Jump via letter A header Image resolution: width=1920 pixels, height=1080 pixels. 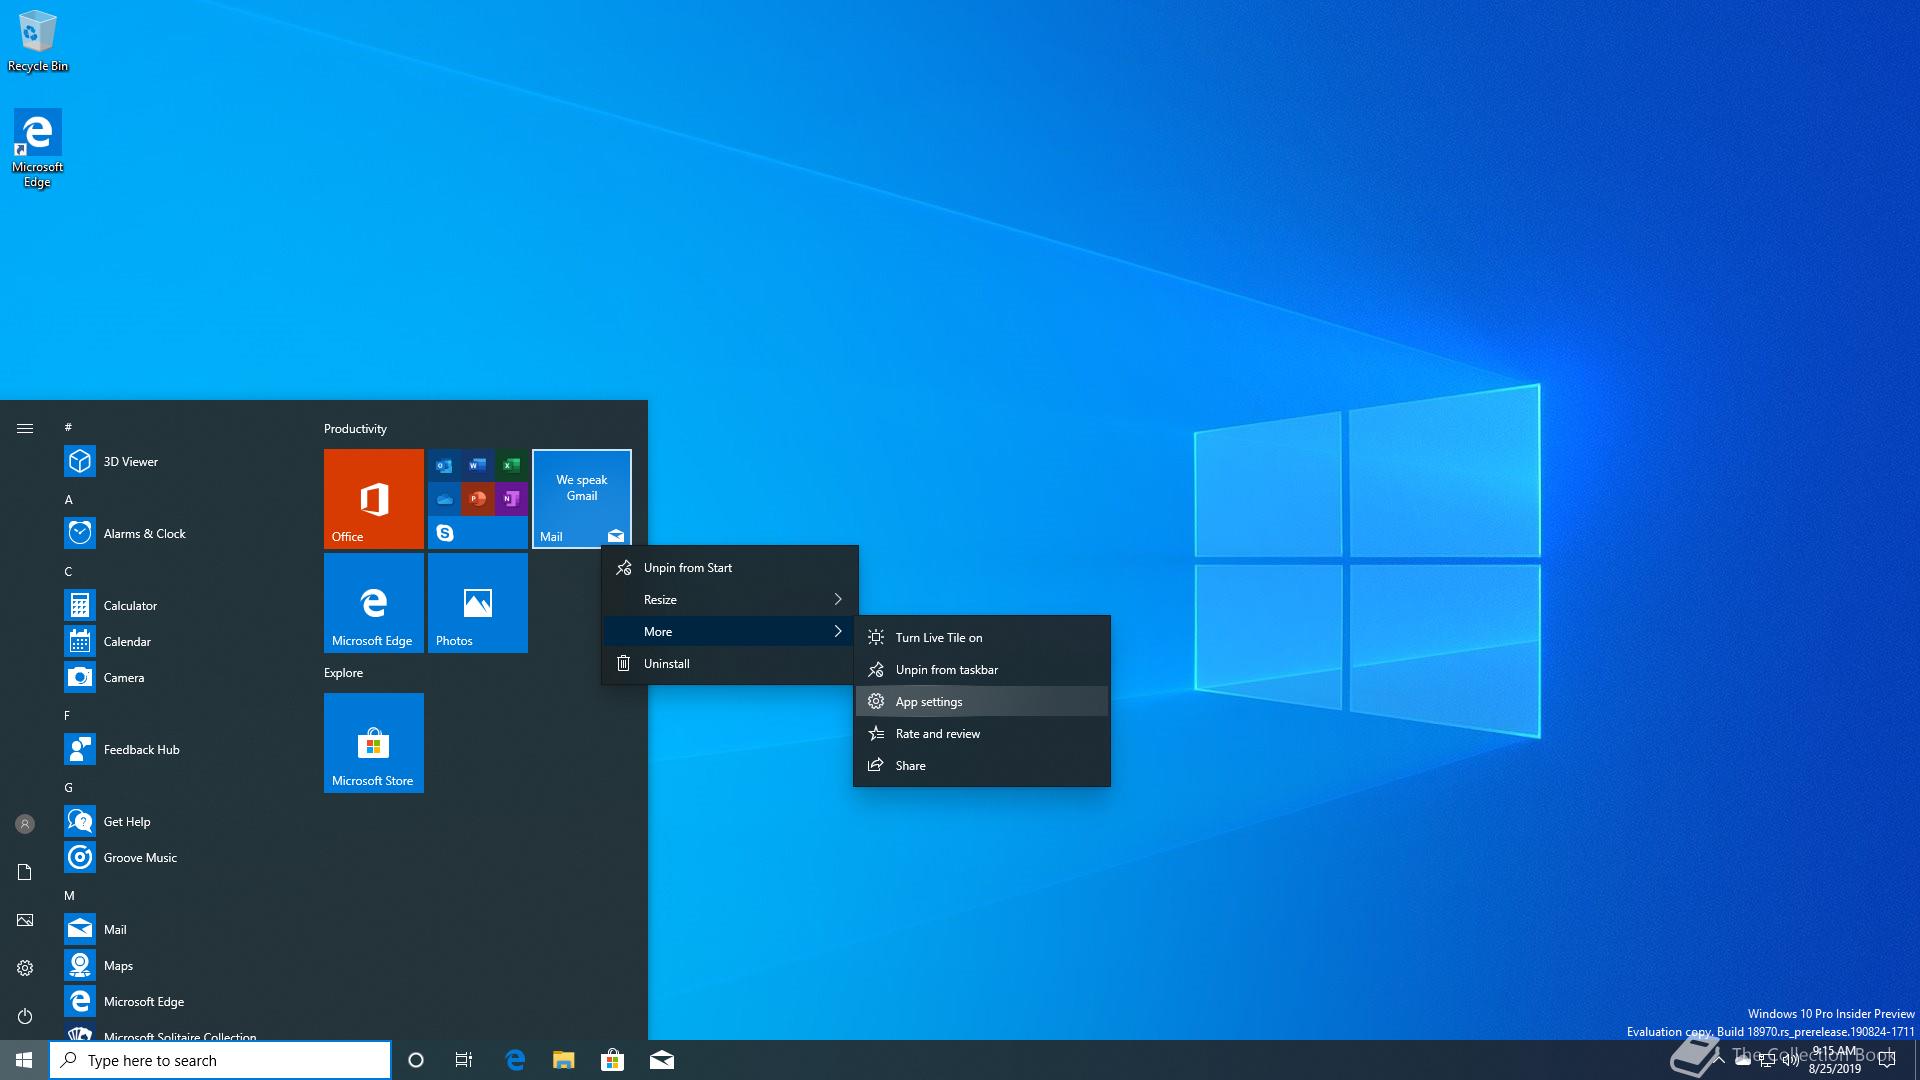point(69,500)
